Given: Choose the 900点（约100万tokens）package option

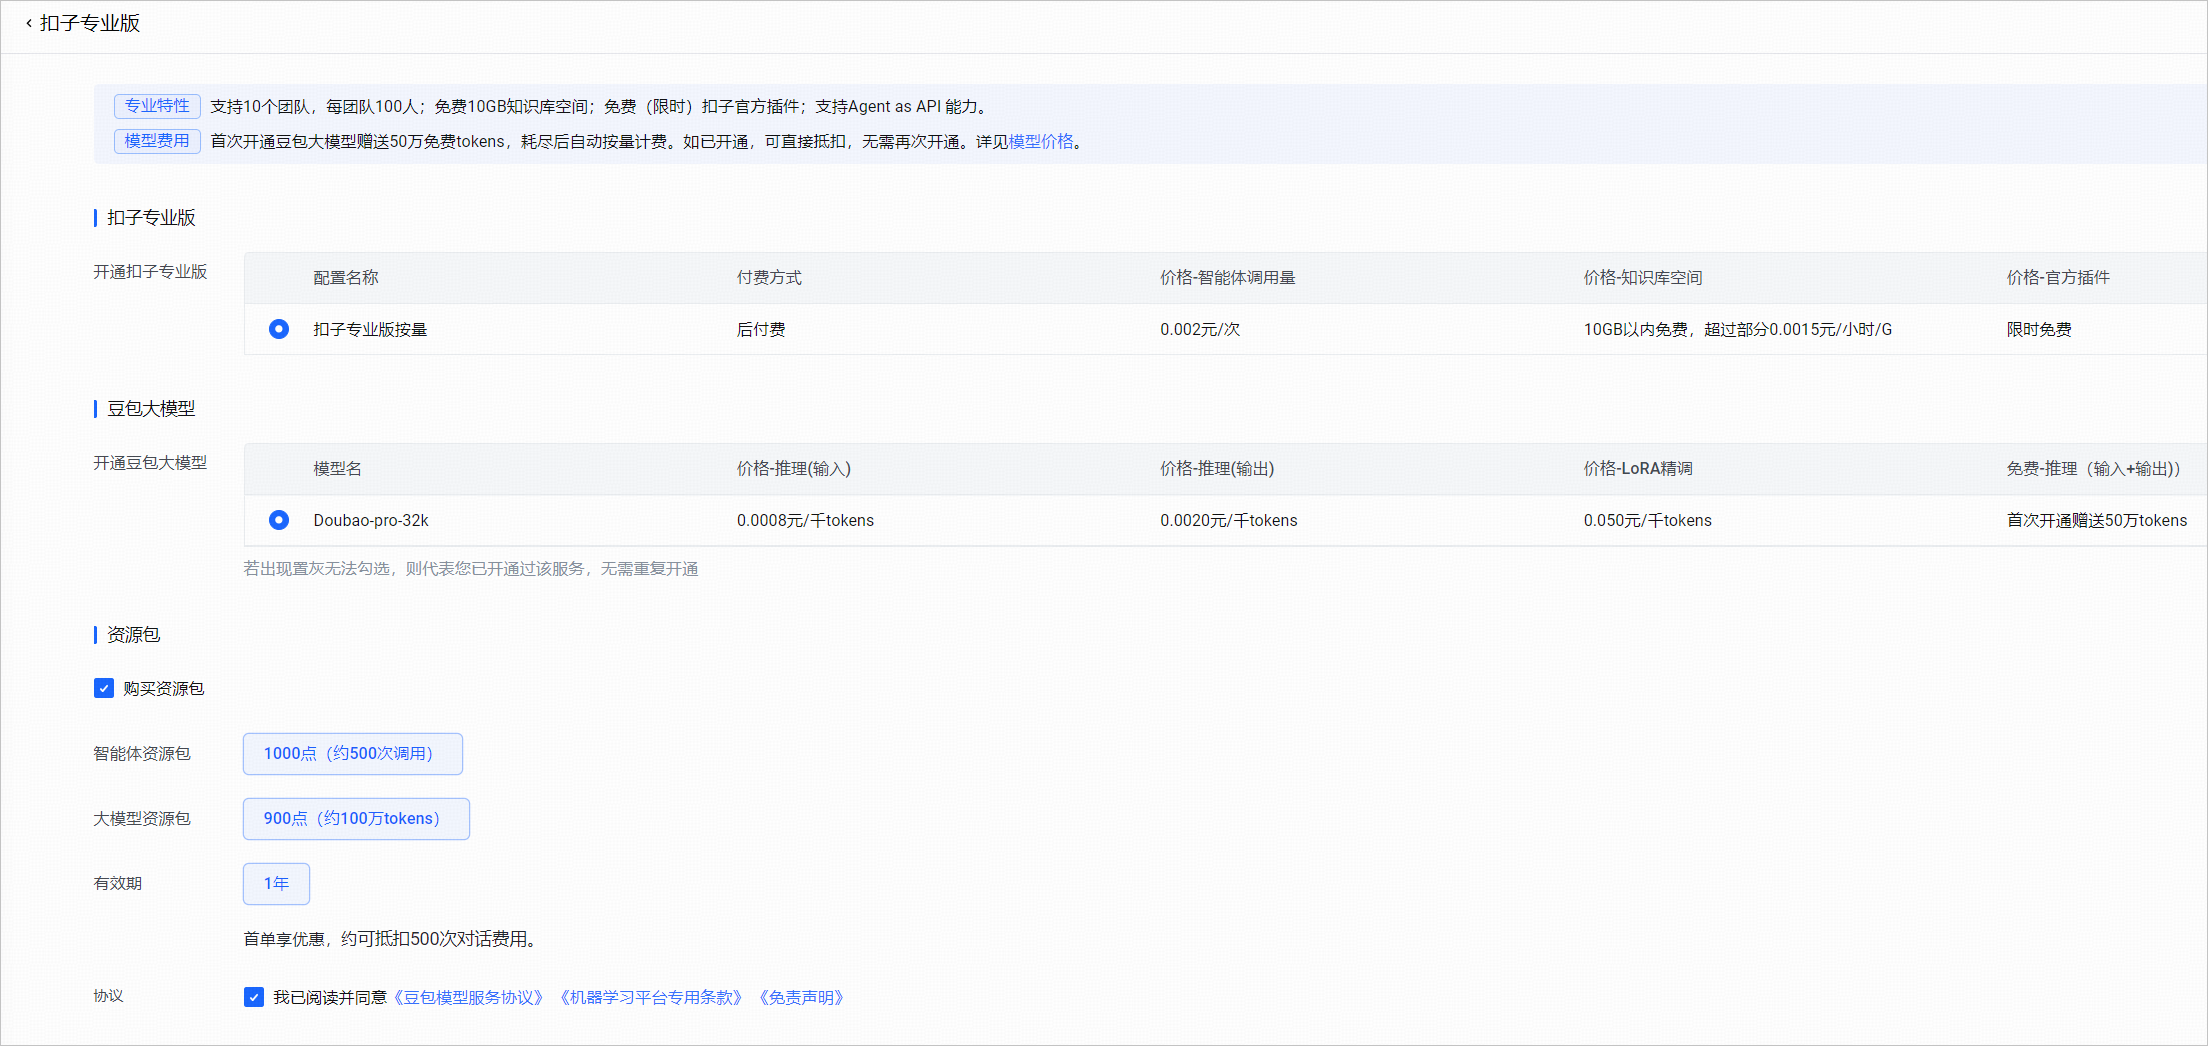Looking at the screenshot, I should pyautogui.click(x=356, y=819).
